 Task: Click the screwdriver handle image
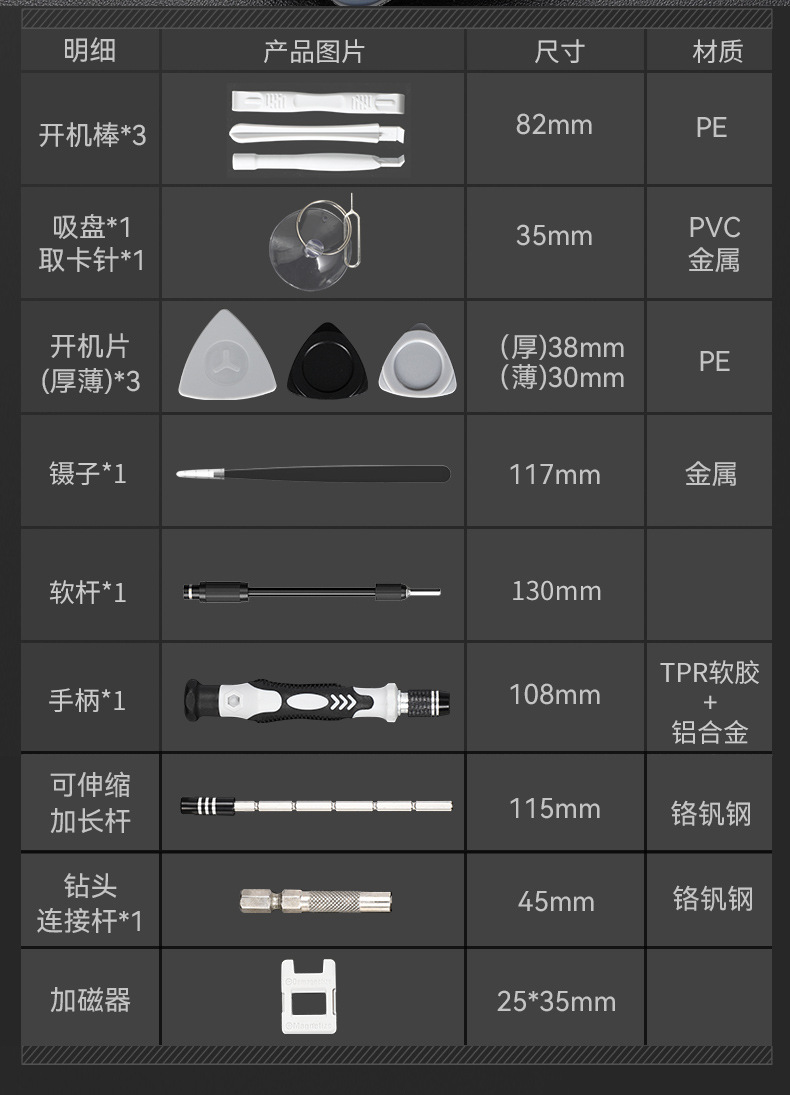coord(316,700)
